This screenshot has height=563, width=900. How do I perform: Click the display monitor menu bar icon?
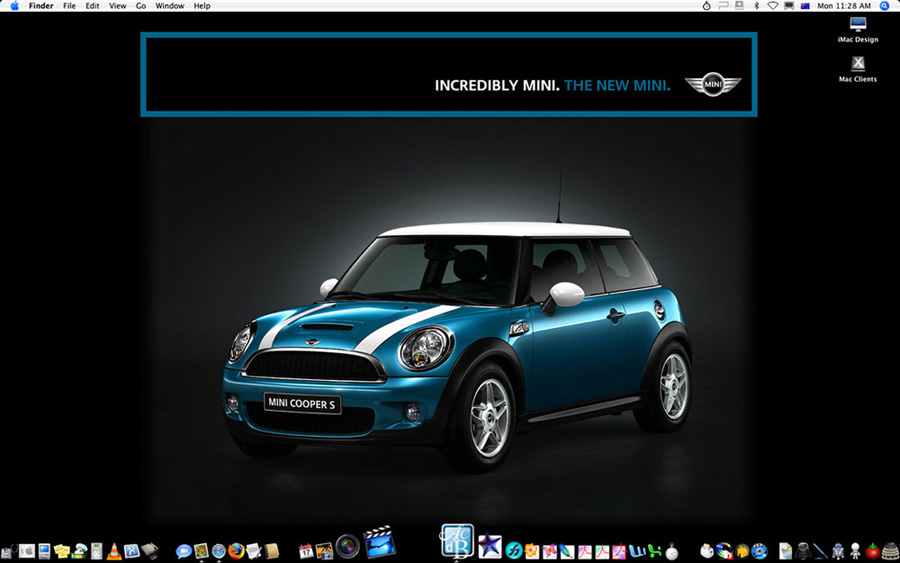(x=789, y=6)
